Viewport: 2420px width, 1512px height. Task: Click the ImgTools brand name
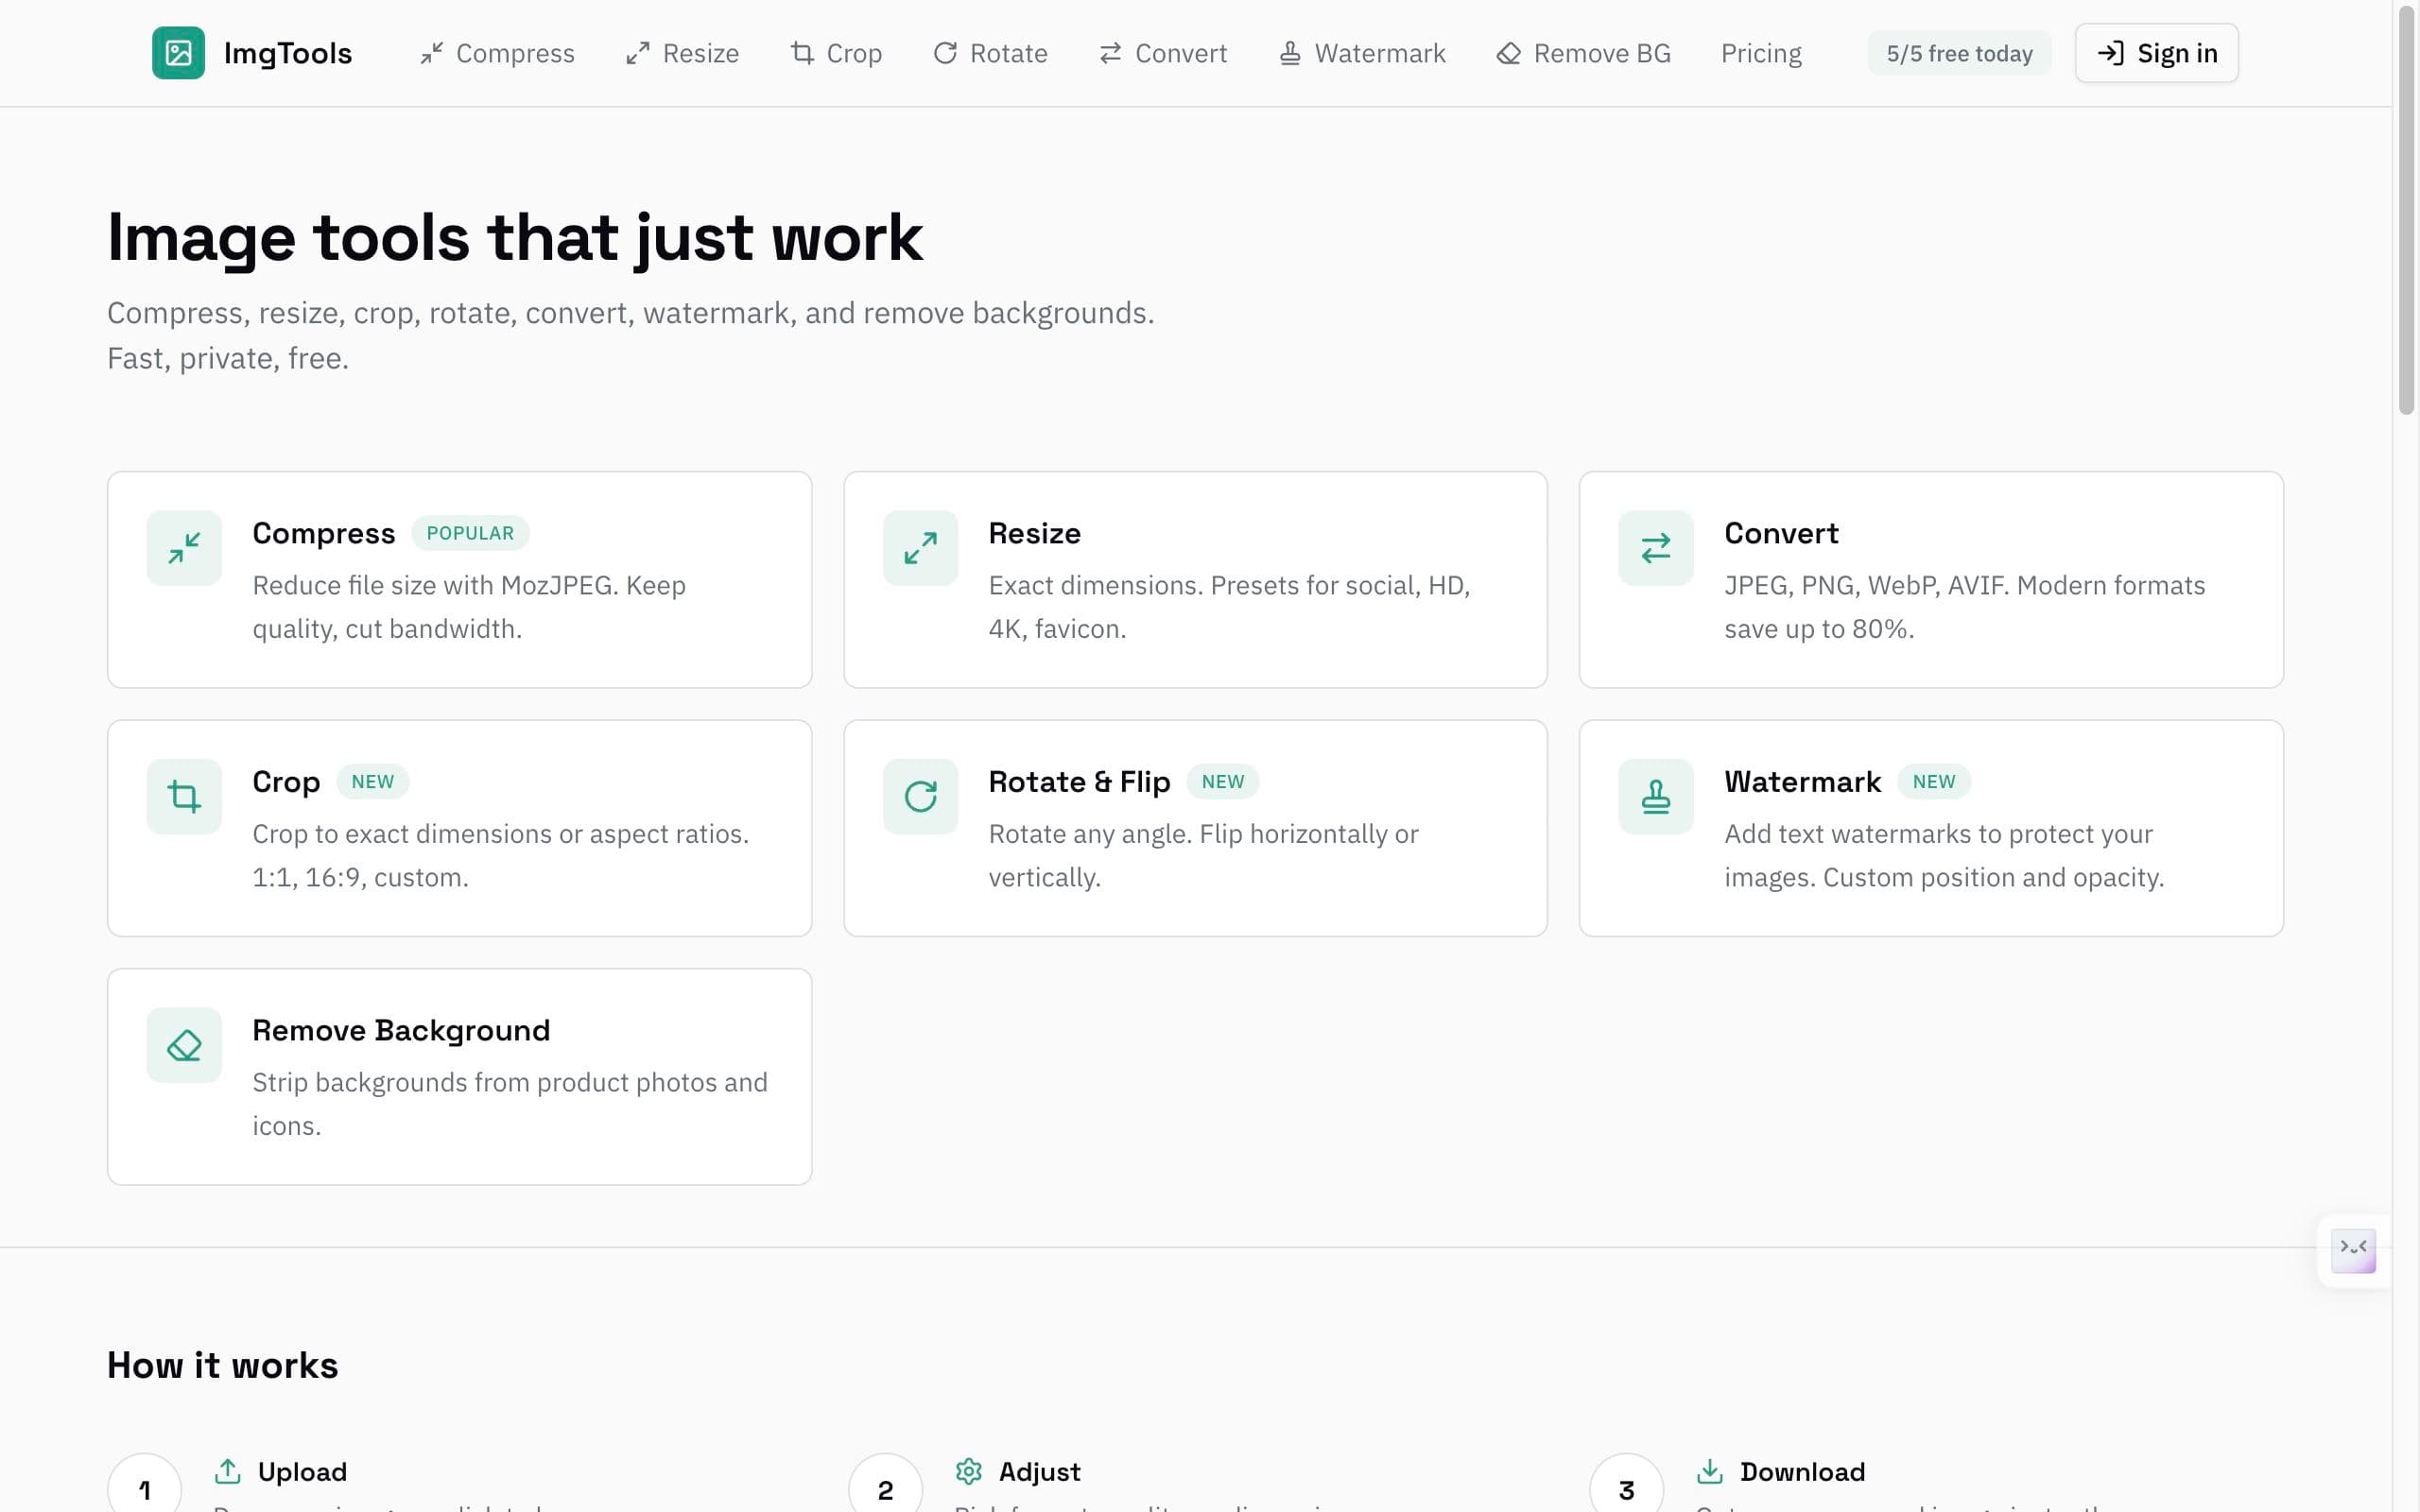[x=288, y=53]
